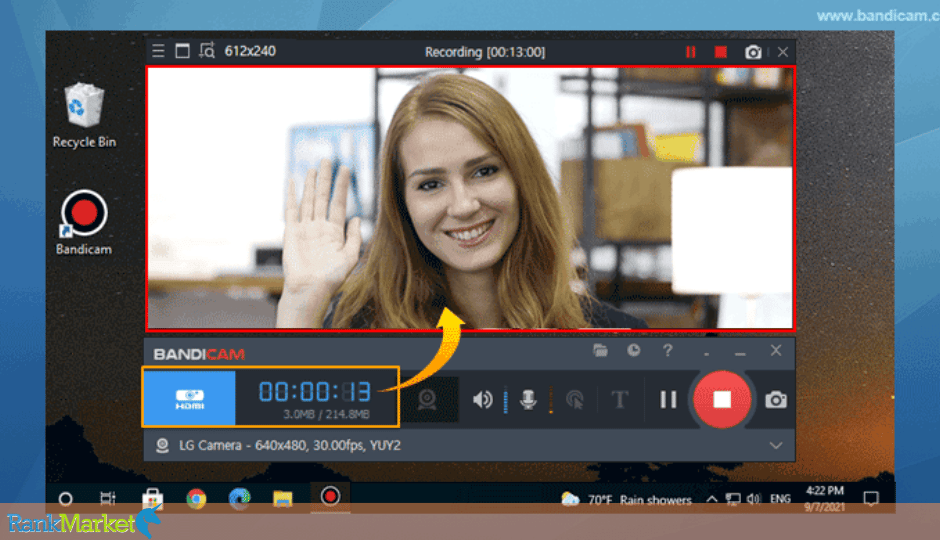Minimize the Bandicam main window
The image size is (940, 540).
[x=740, y=353]
